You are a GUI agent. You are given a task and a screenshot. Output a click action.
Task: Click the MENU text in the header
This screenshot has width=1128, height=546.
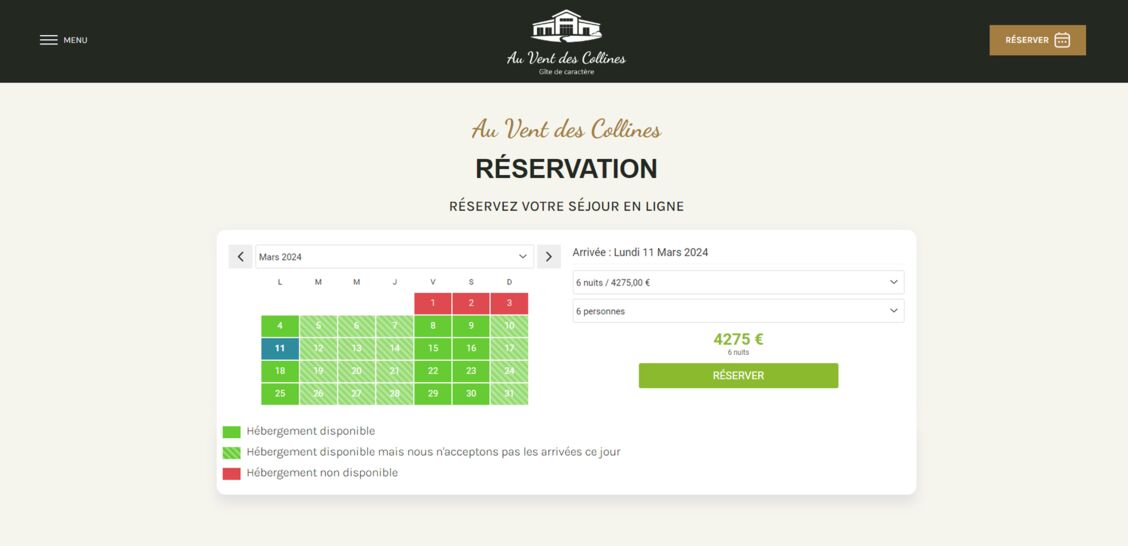click(75, 40)
